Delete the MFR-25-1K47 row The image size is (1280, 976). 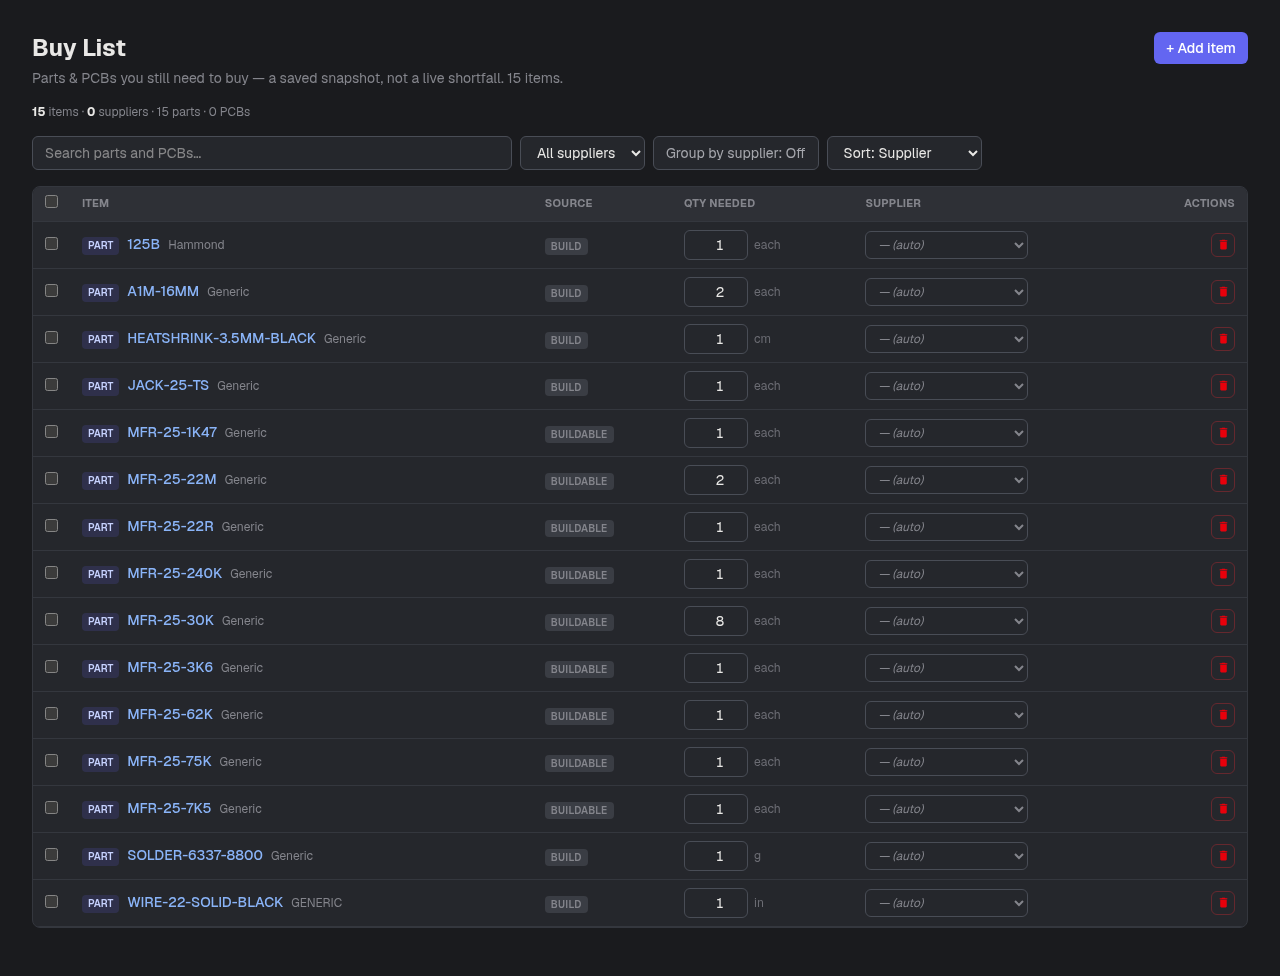(x=1222, y=433)
